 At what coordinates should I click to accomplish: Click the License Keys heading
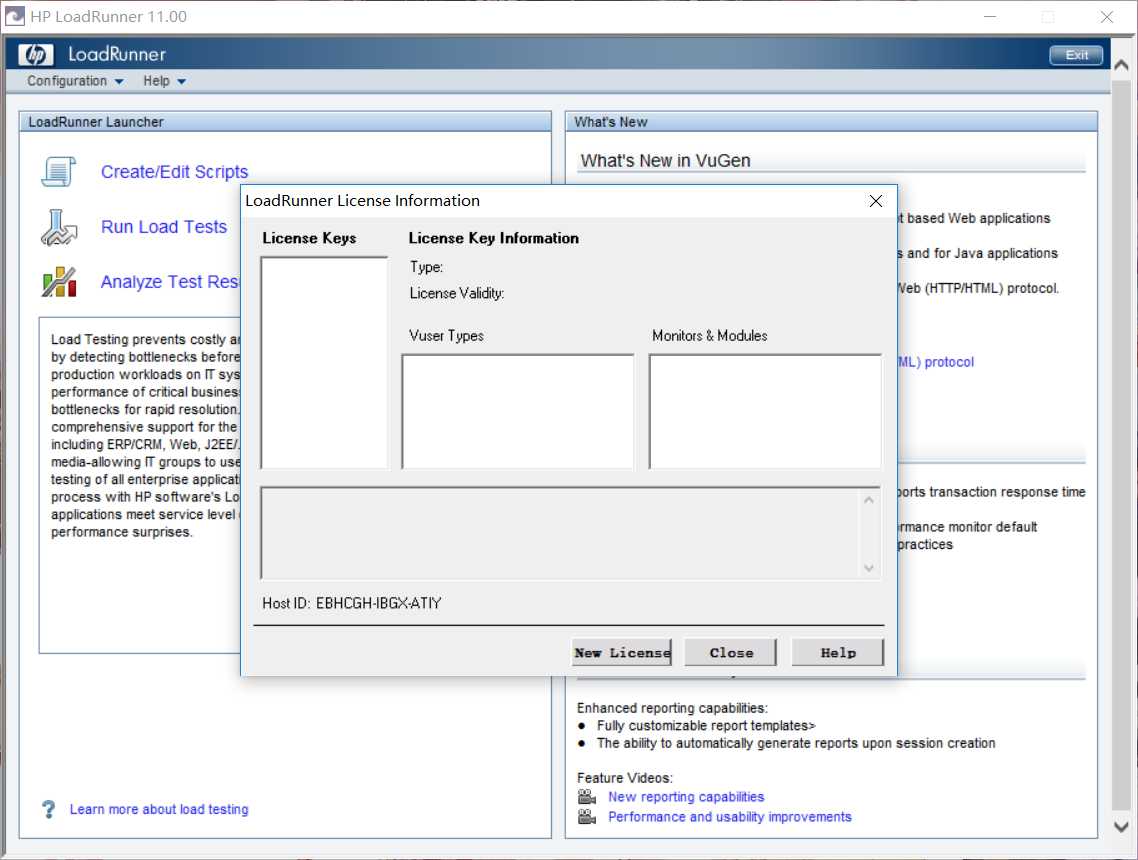[309, 238]
